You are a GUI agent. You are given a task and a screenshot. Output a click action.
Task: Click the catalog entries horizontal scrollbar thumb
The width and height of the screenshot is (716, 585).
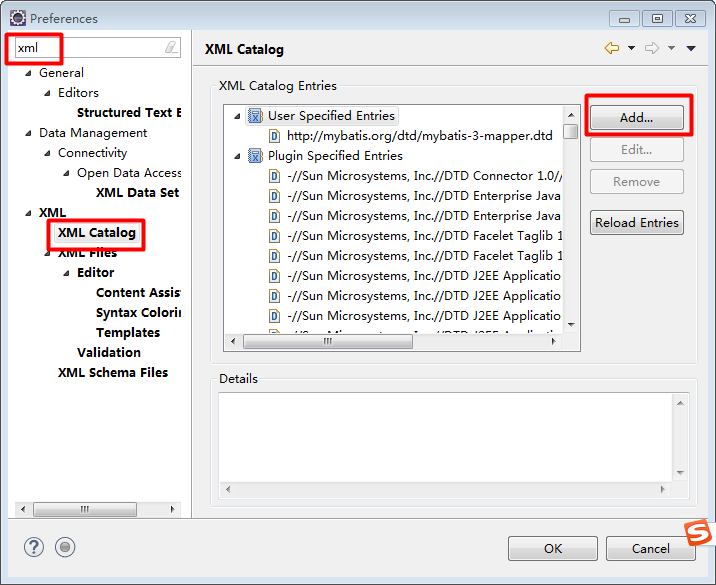click(328, 341)
